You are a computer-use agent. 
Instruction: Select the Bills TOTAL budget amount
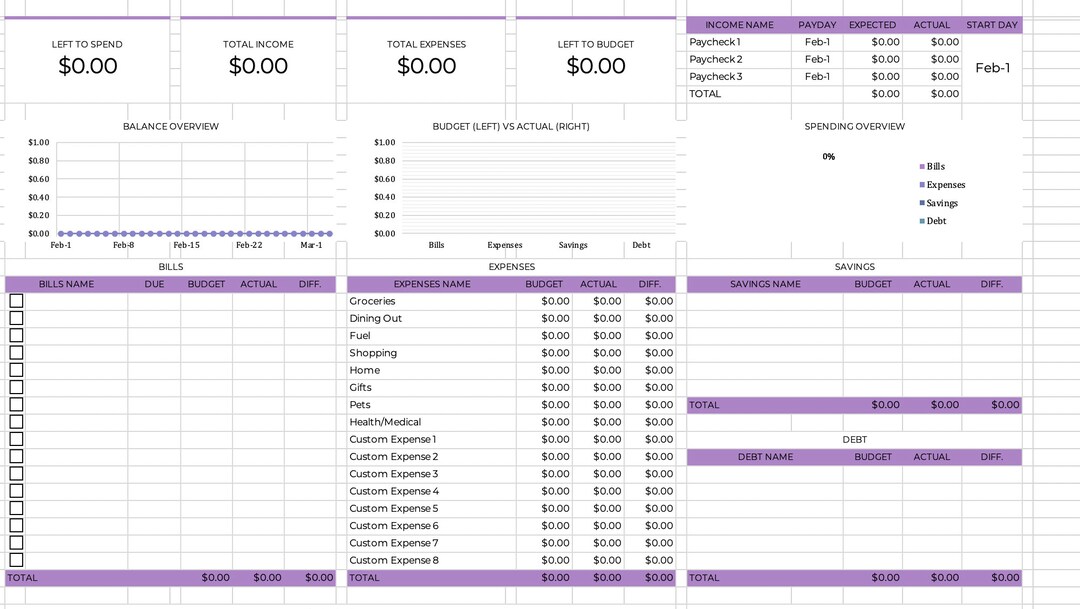(x=207, y=578)
